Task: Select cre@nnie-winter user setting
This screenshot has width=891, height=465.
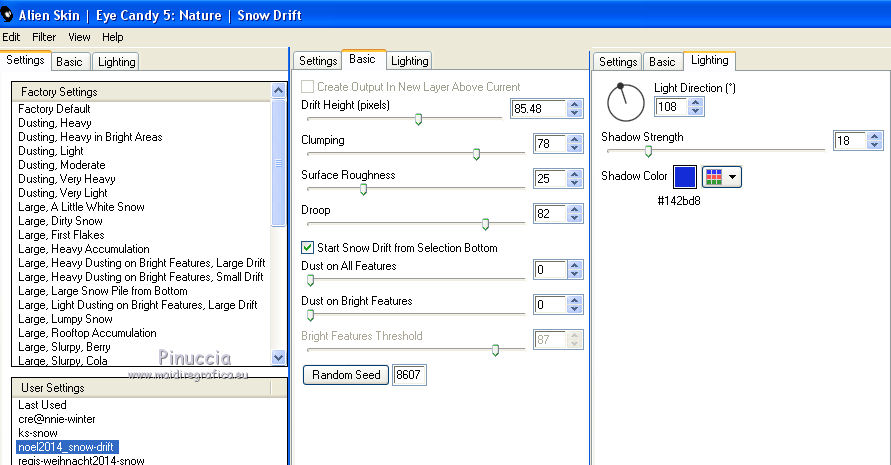Action: point(56,419)
